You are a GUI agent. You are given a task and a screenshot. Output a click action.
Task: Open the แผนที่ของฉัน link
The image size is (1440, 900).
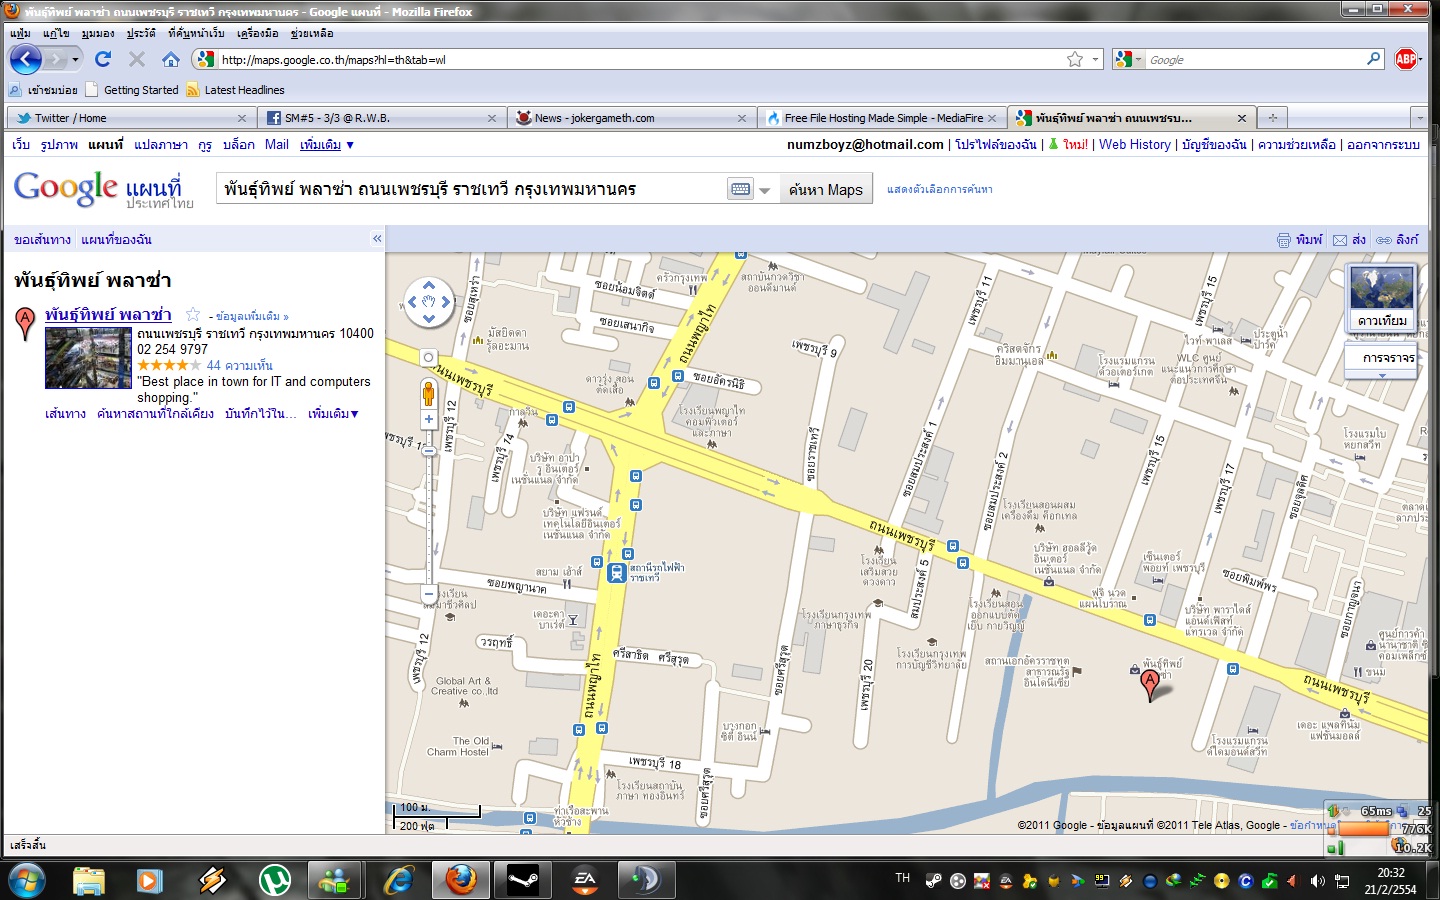point(116,240)
